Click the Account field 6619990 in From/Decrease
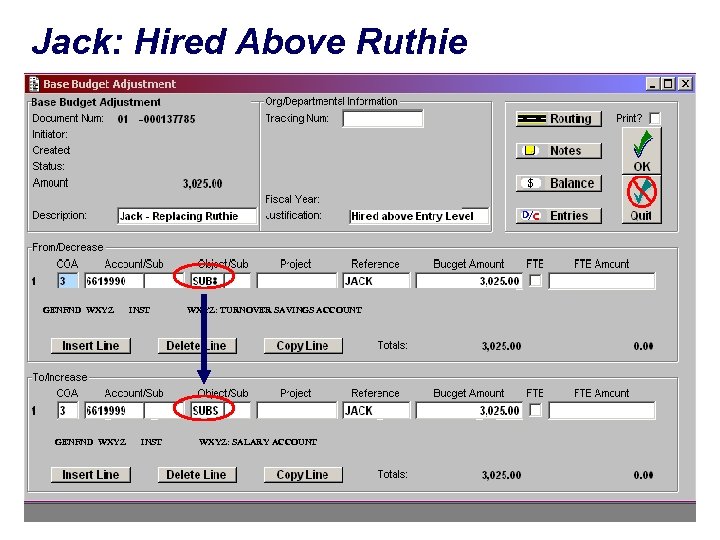This screenshot has height=540, width=720. coord(114,281)
